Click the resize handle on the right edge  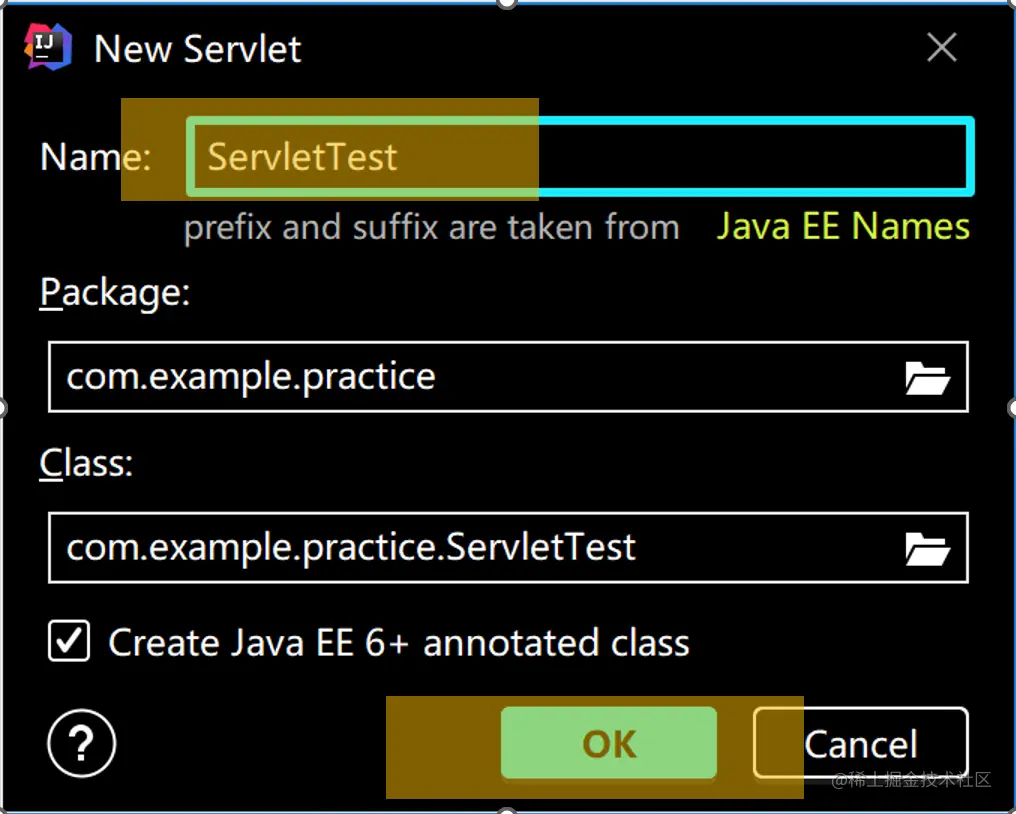(1011, 407)
